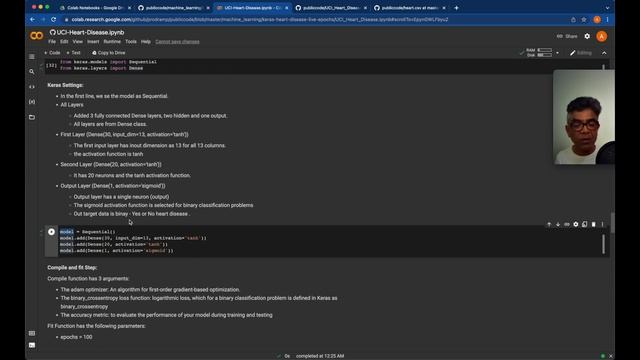The width and height of the screenshot is (640, 360).
Task: Click the model = Sequential() code line
Action: click(88, 232)
